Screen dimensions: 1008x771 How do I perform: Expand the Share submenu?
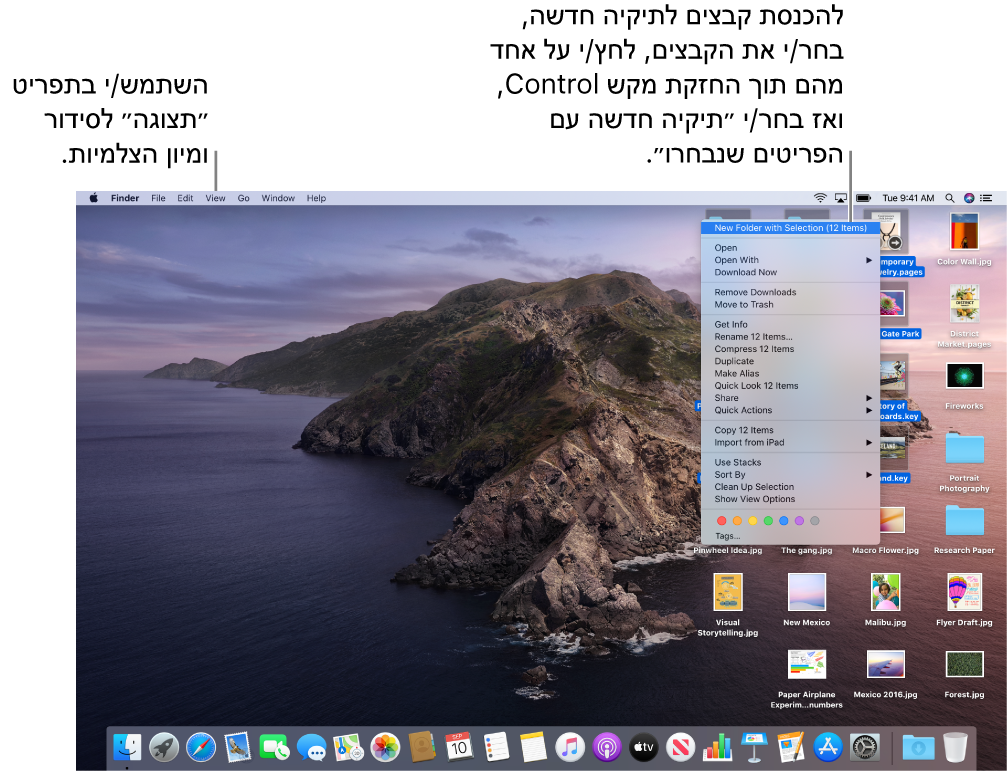[790, 398]
